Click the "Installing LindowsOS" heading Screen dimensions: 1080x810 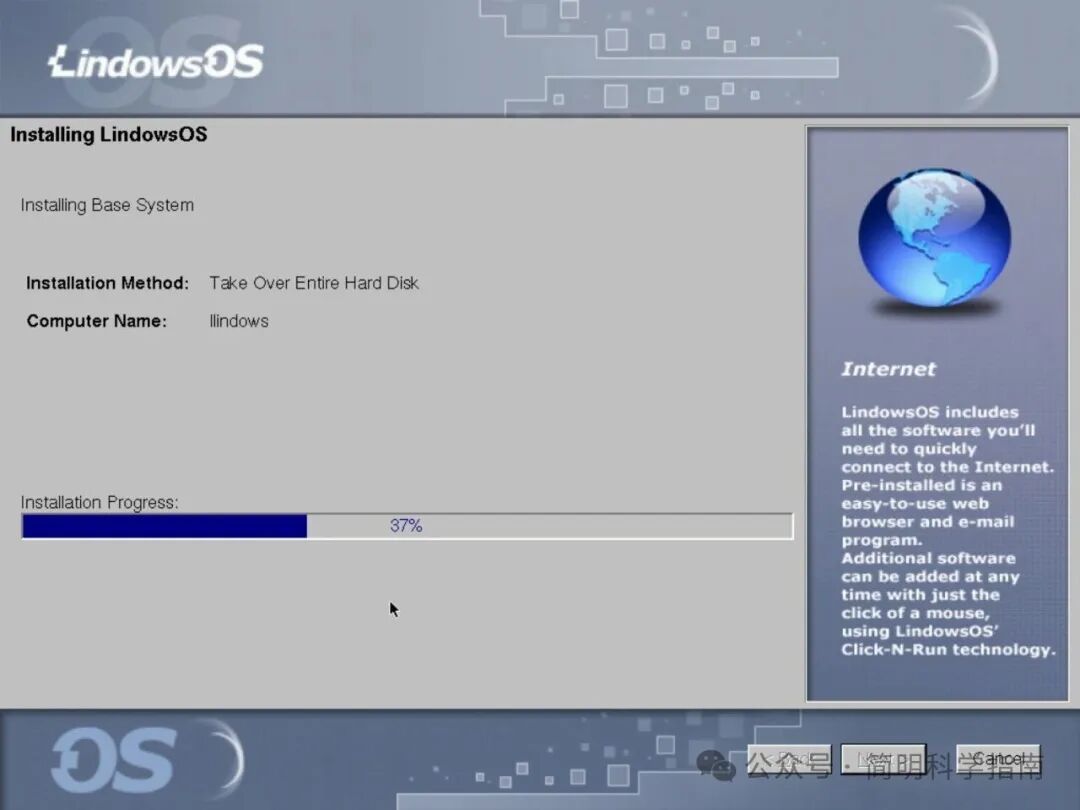click(109, 134)
